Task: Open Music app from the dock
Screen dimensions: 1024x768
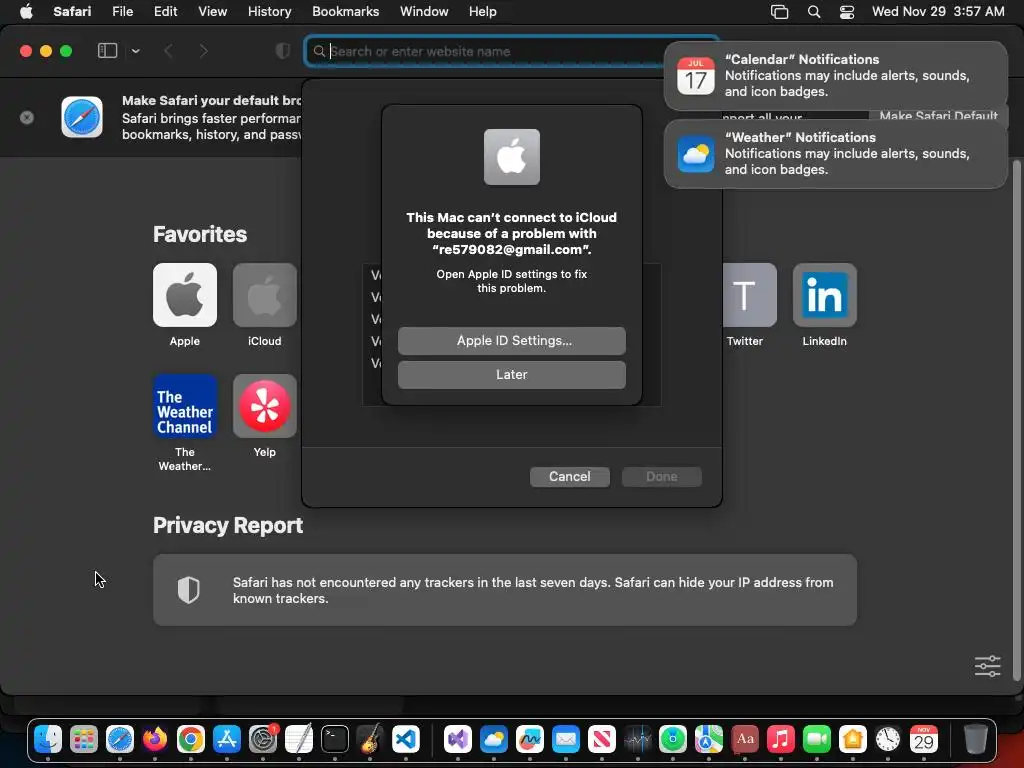Action: coord(780,739)
